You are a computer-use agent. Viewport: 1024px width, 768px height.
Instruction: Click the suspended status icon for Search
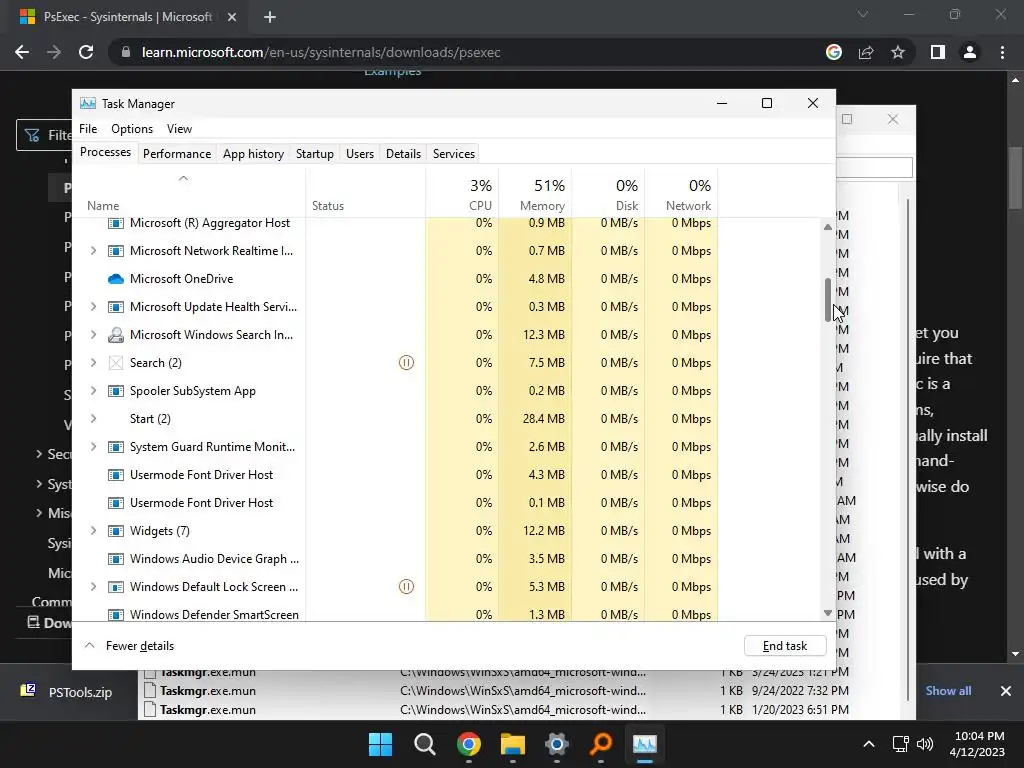point(406,362)
